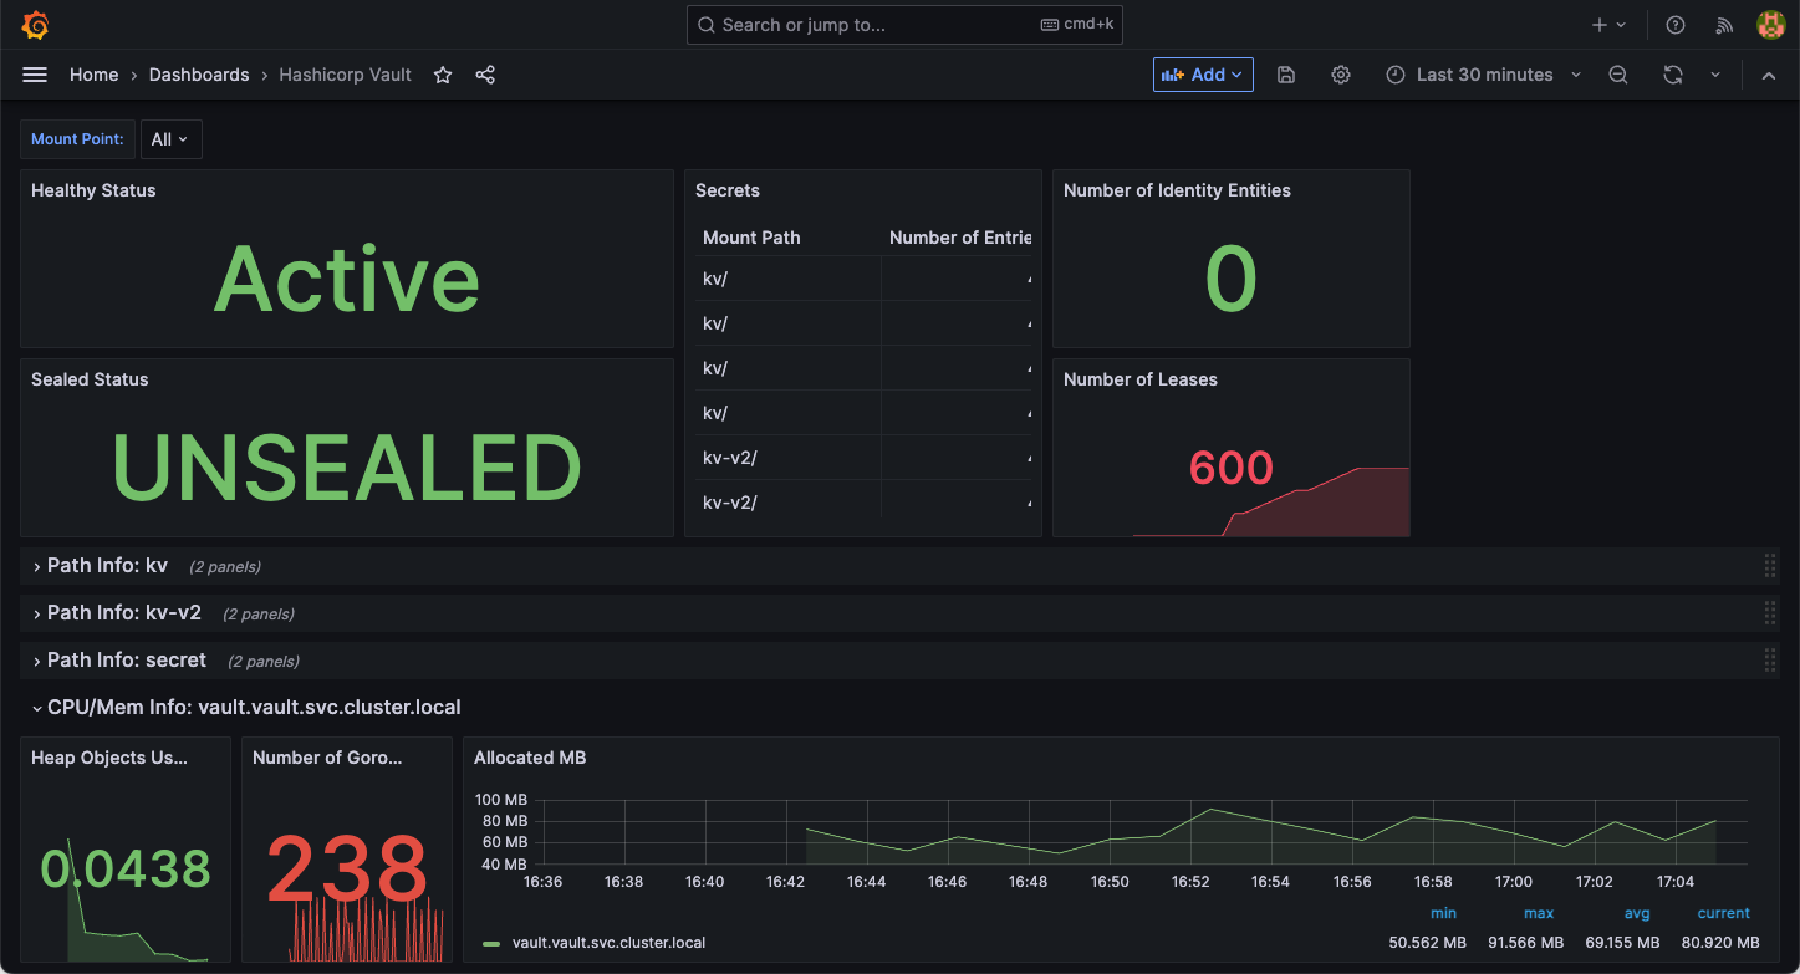The height and width of the screenshot is (974, 1800).
Task: Go to Dashboards breadcrumb
Action: (x=199, y=75)
